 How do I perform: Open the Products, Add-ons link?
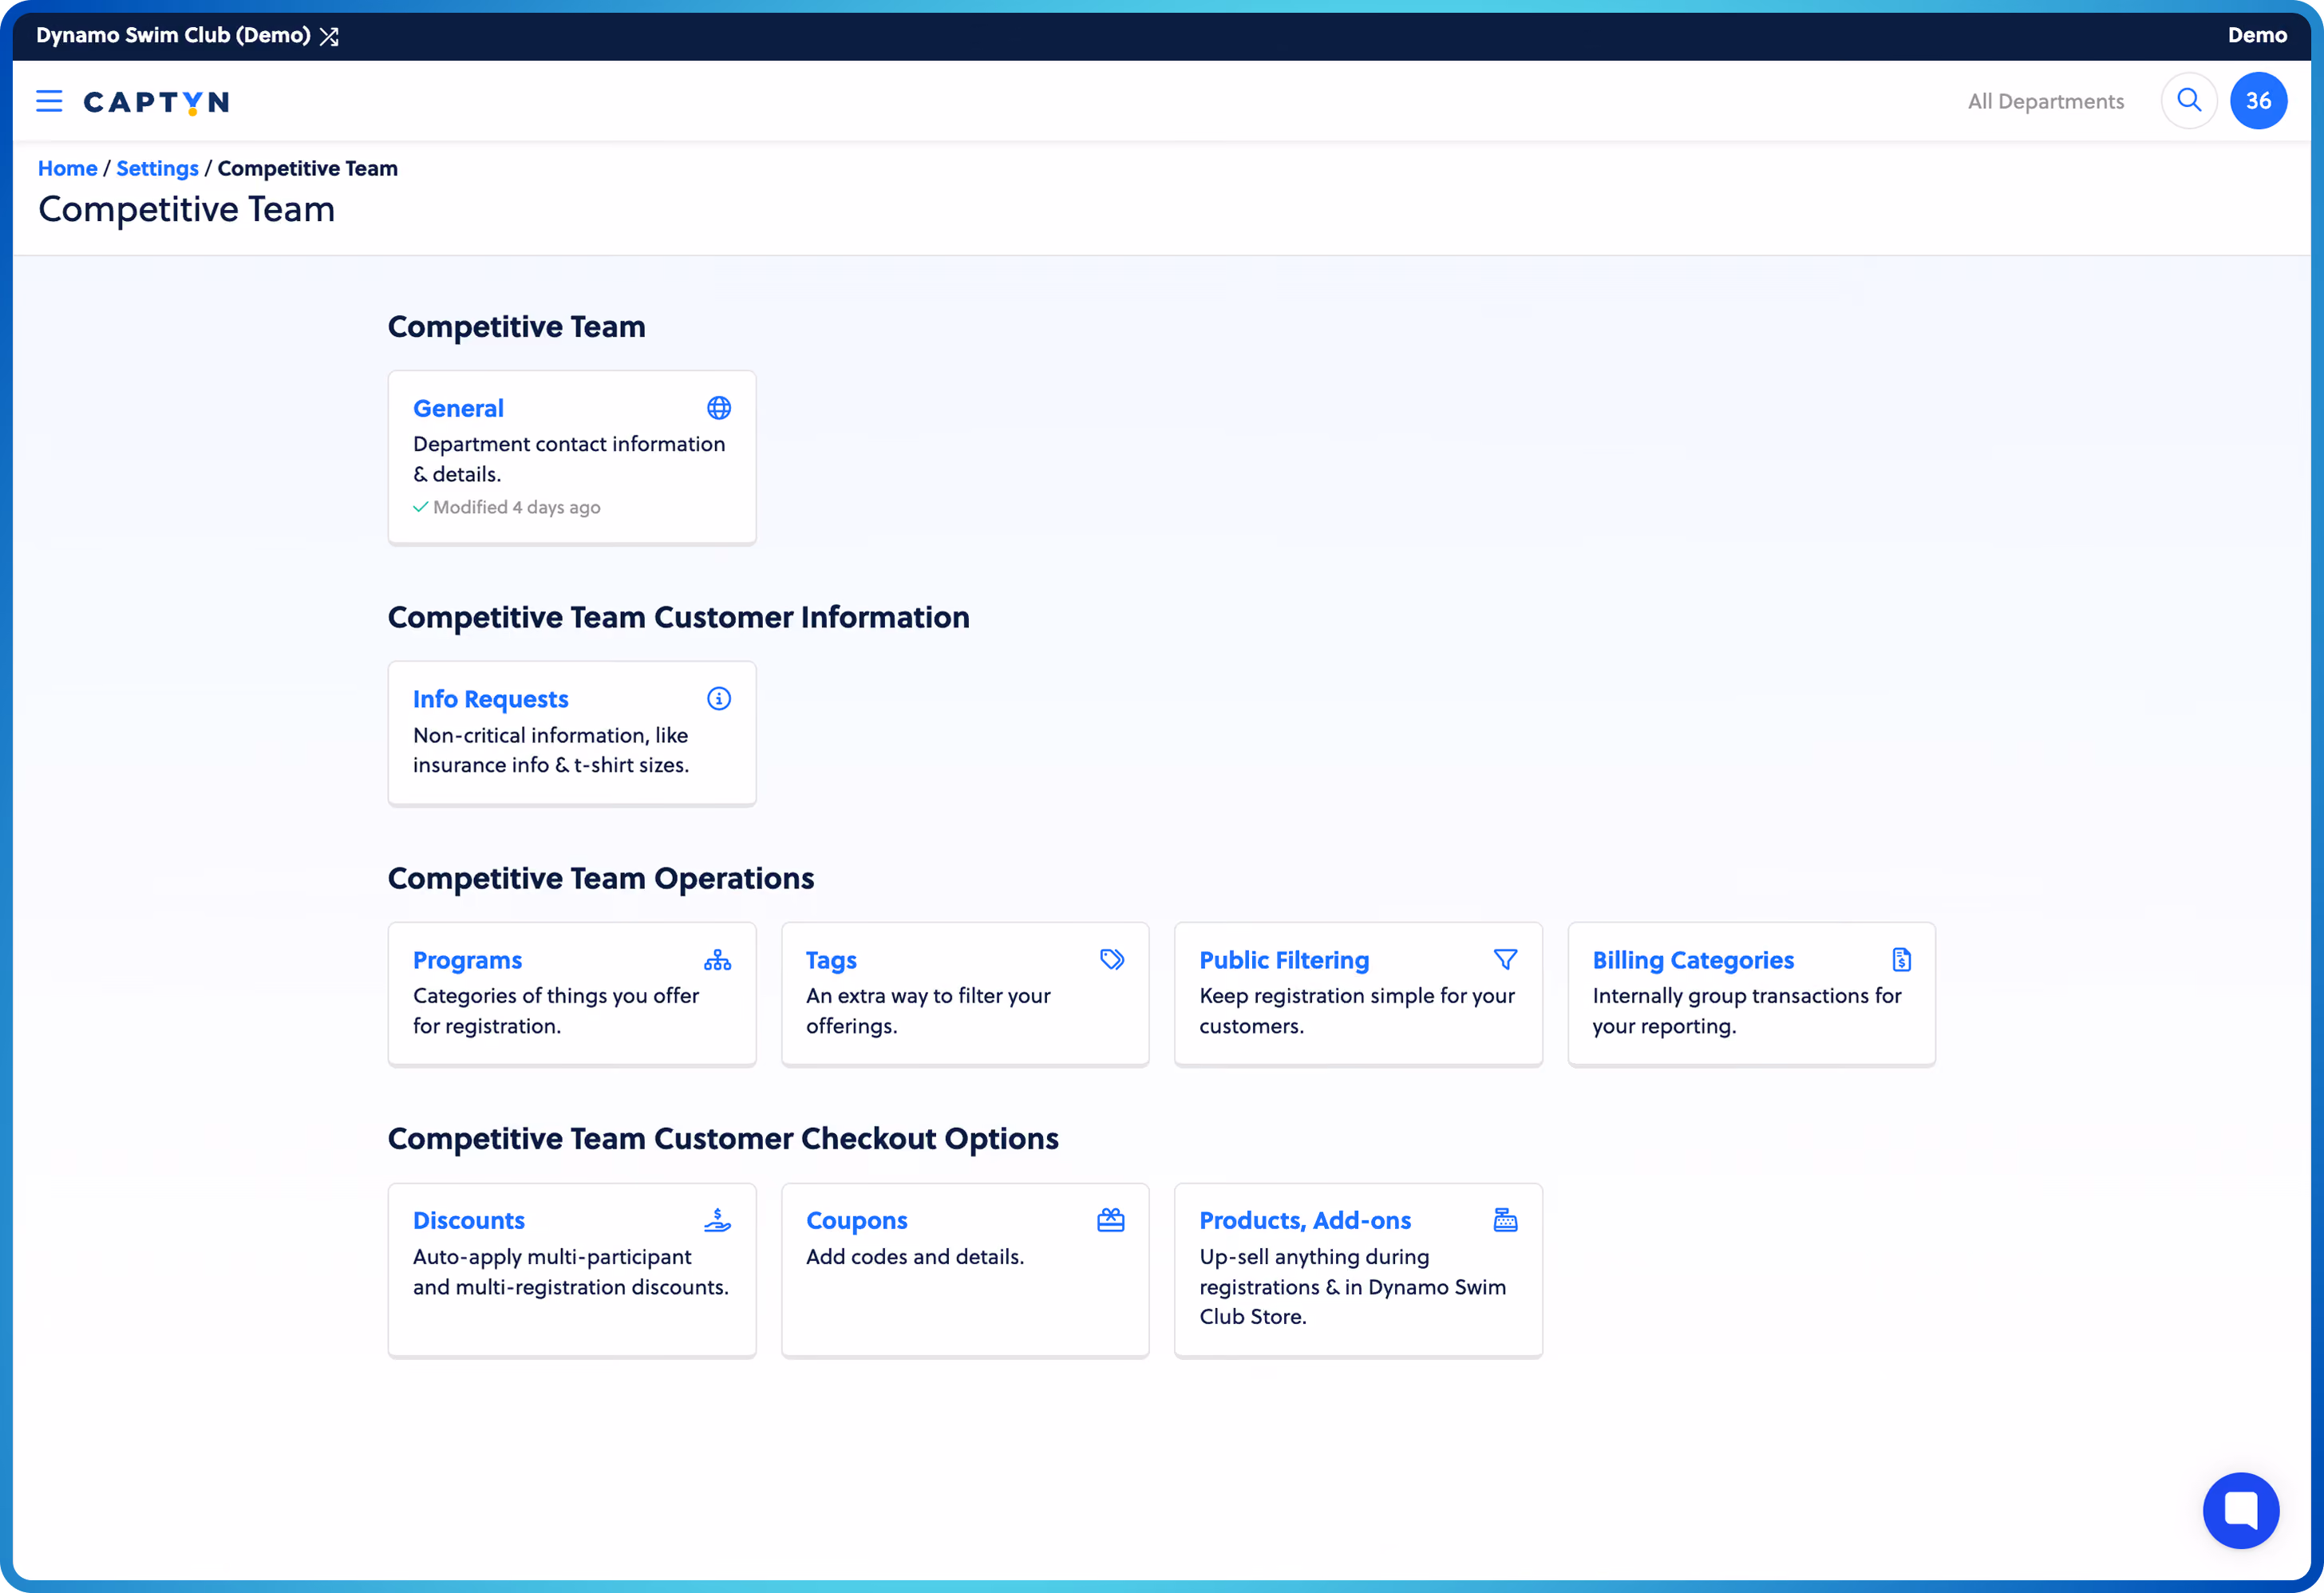tap(1305, 1220)
